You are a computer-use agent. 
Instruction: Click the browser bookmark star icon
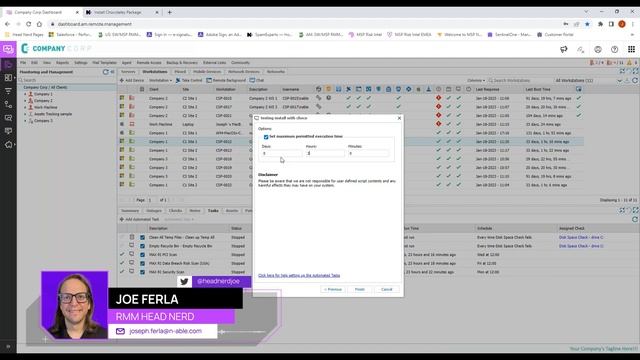[x=587, y=24]
